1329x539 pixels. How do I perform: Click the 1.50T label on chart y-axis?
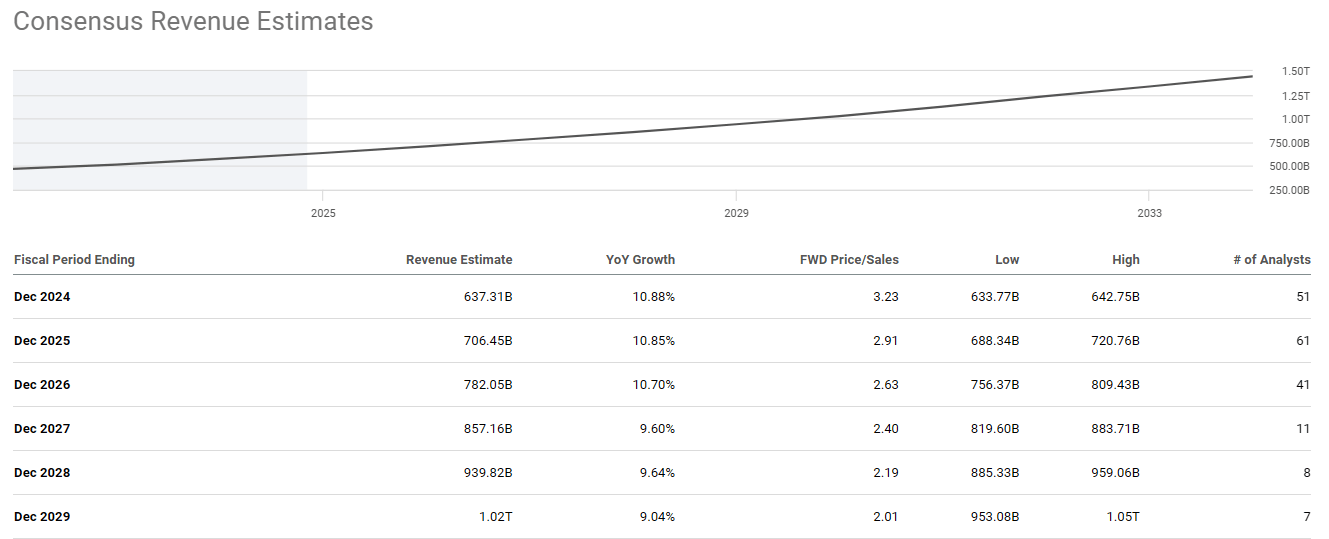[x=1295, y=72]
